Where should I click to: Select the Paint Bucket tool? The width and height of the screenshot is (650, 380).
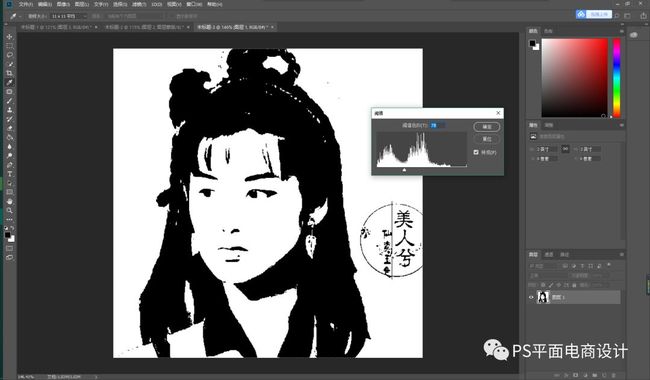(9, 137)
